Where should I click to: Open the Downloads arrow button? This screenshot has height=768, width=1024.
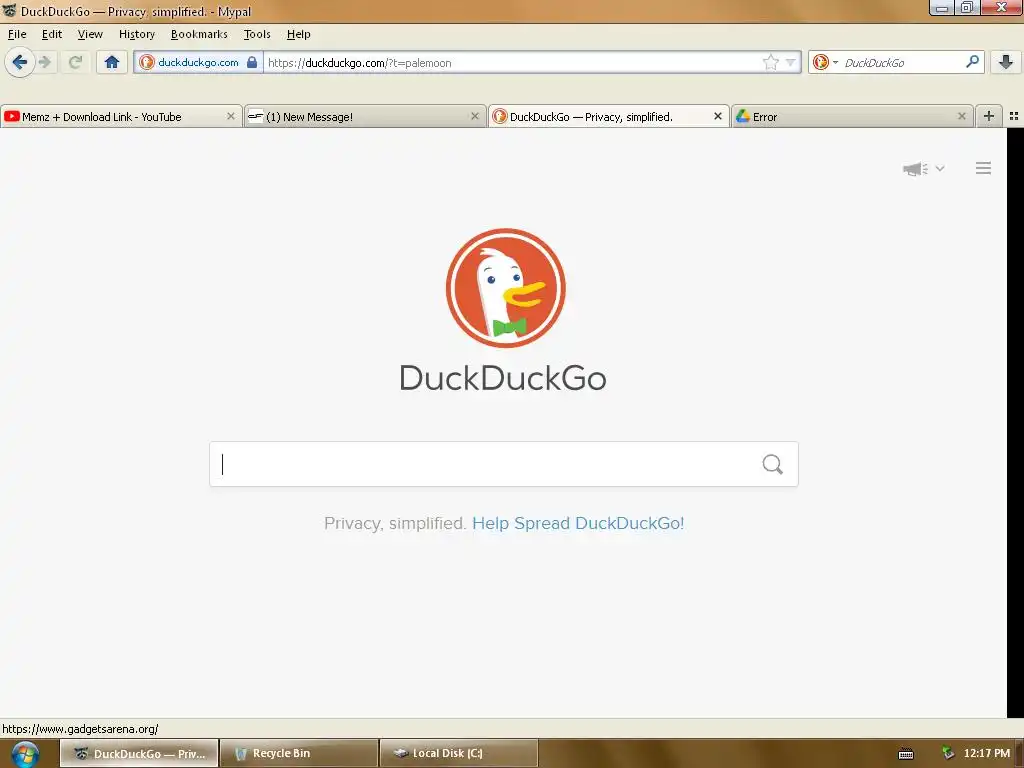pyautogui.click(x=1006, y=63)
